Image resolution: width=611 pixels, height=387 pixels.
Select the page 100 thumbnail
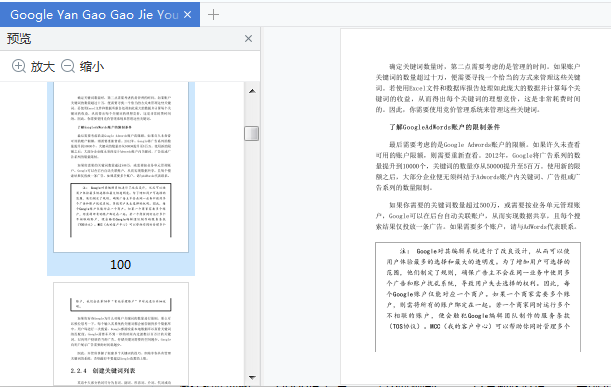point(121,167)
